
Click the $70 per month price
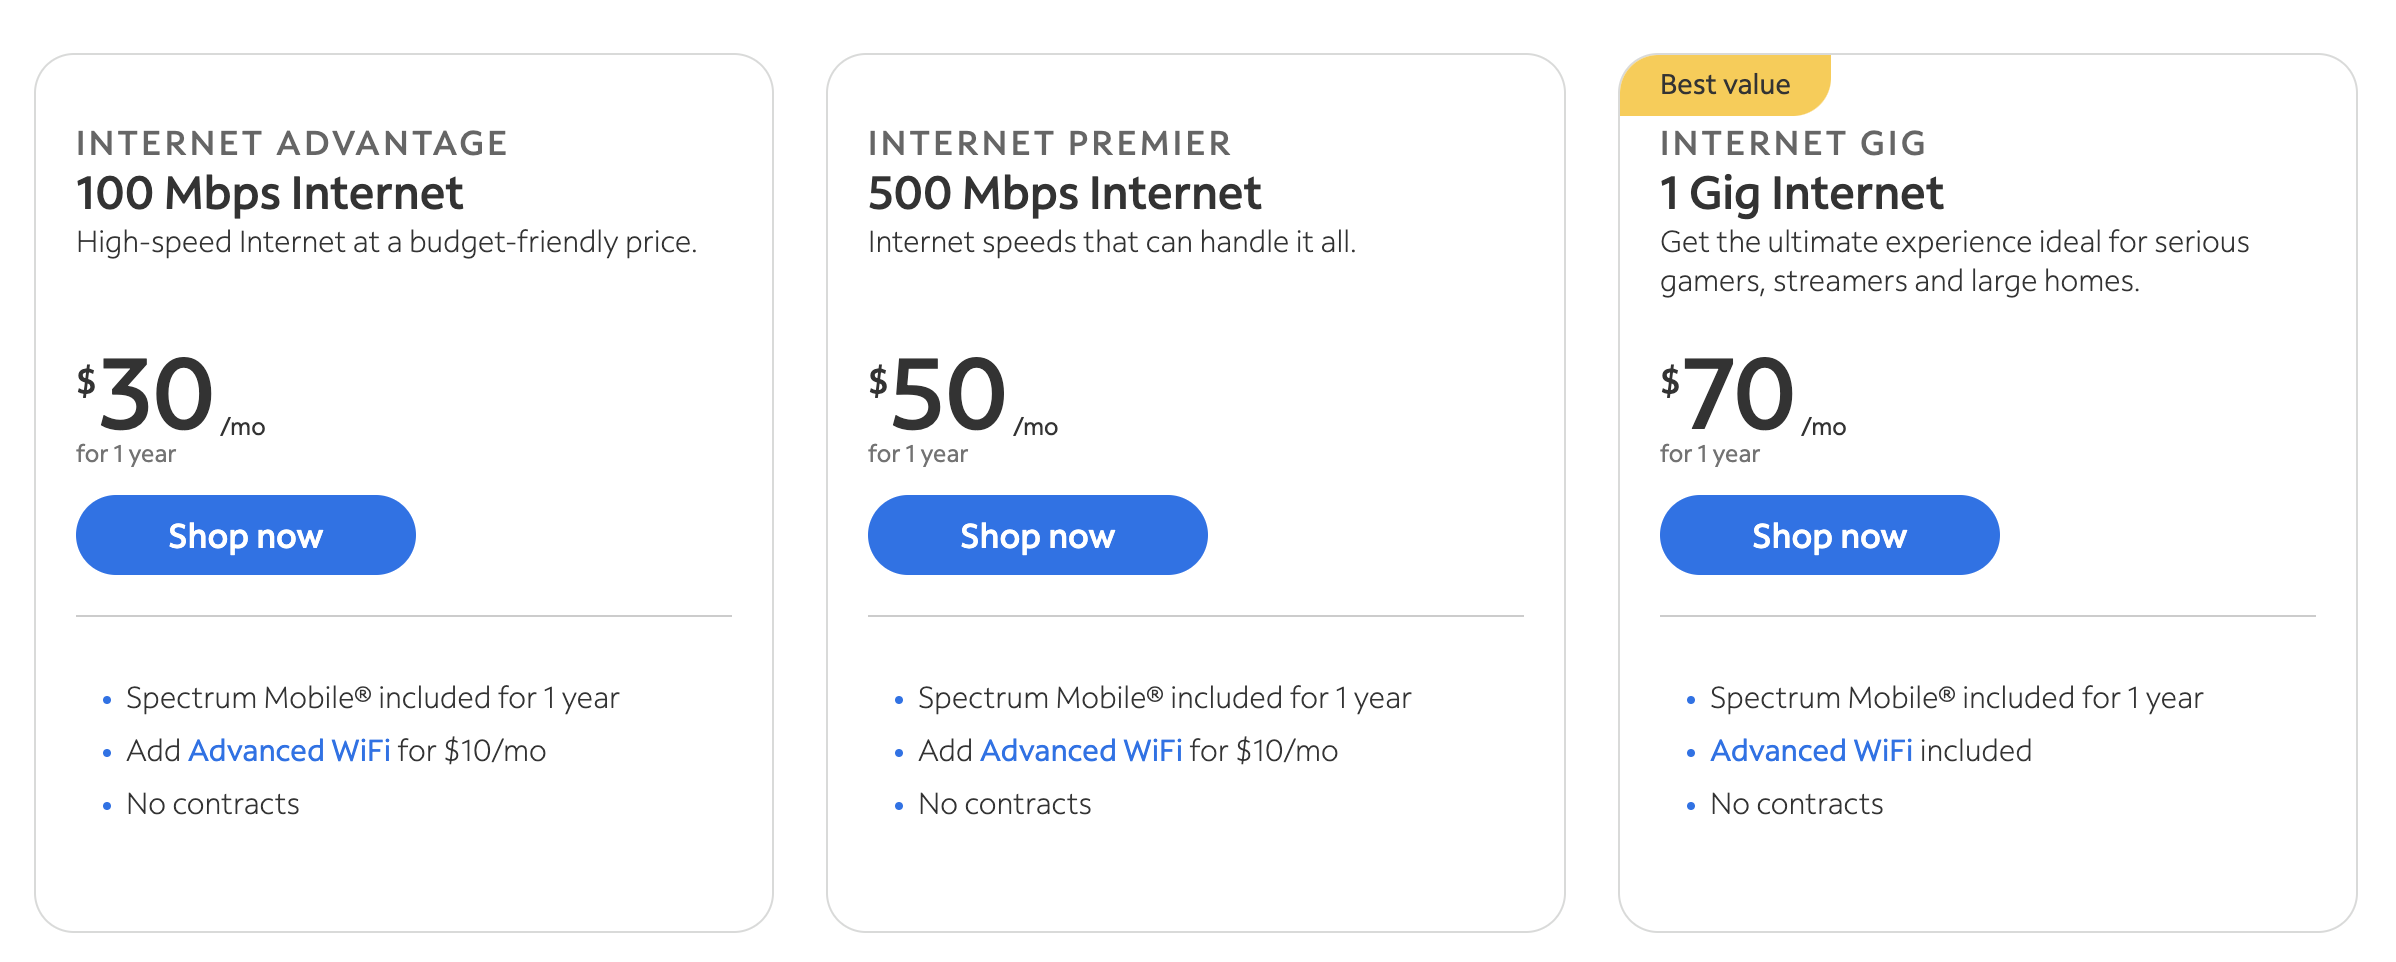[x=1753, y=396]
